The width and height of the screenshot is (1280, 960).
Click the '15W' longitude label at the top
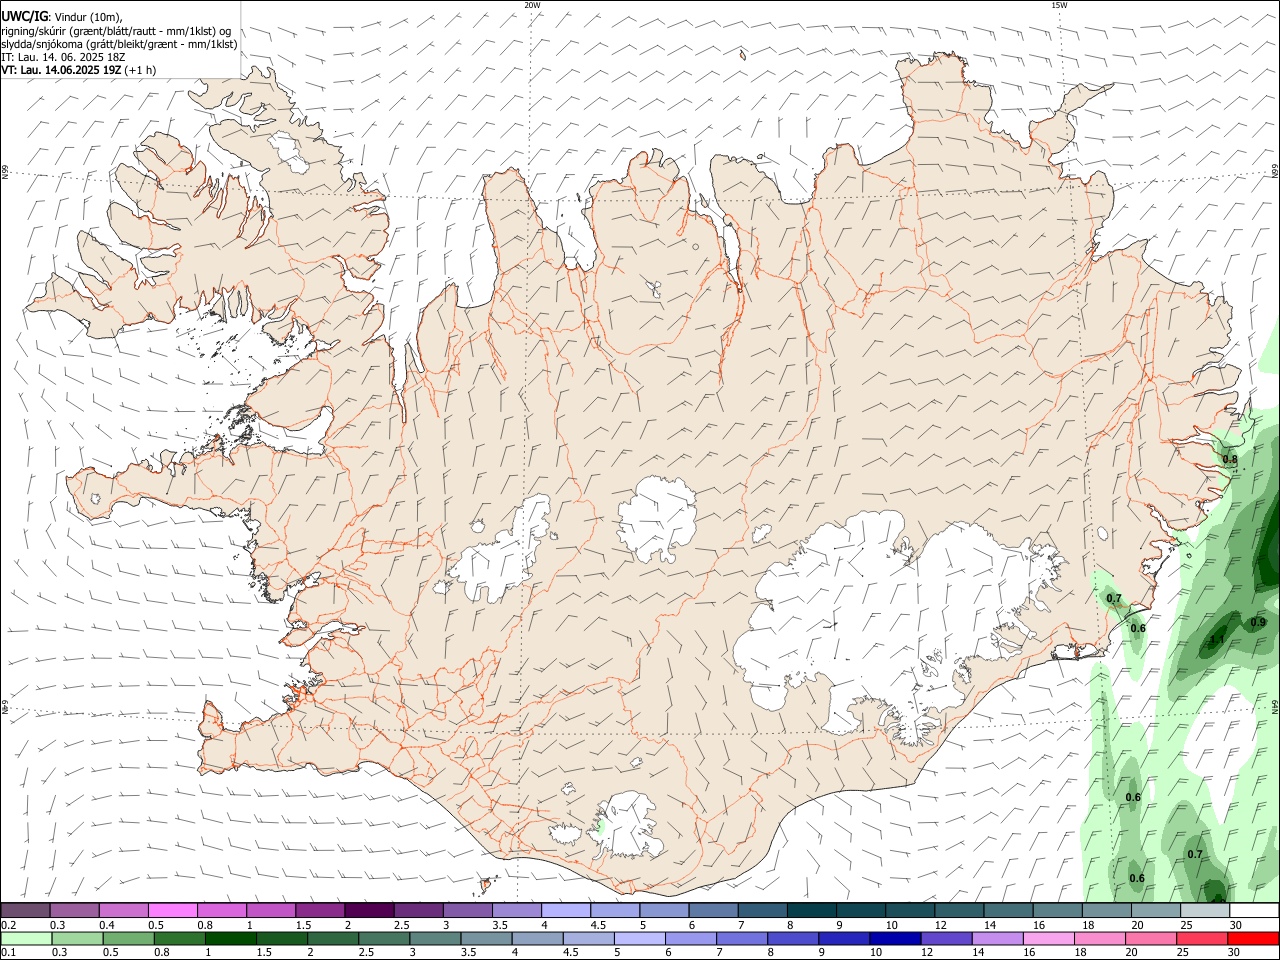[1058, 5]
